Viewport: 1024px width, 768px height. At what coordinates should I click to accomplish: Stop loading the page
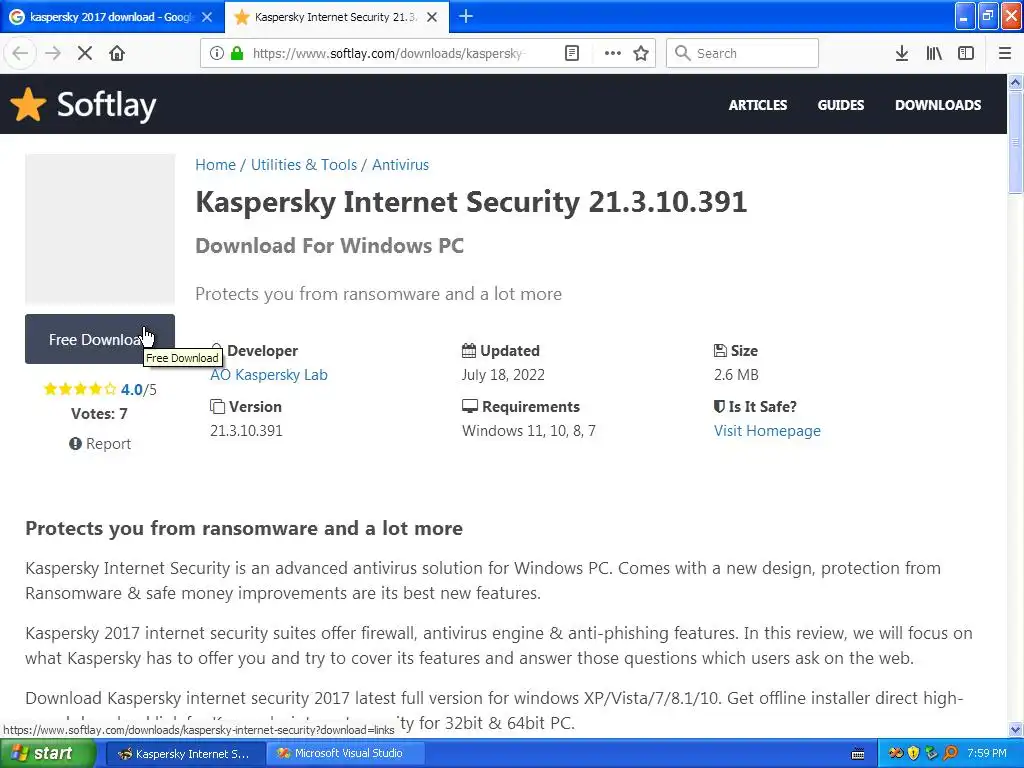pyautogui.click(x=85, y=53)
